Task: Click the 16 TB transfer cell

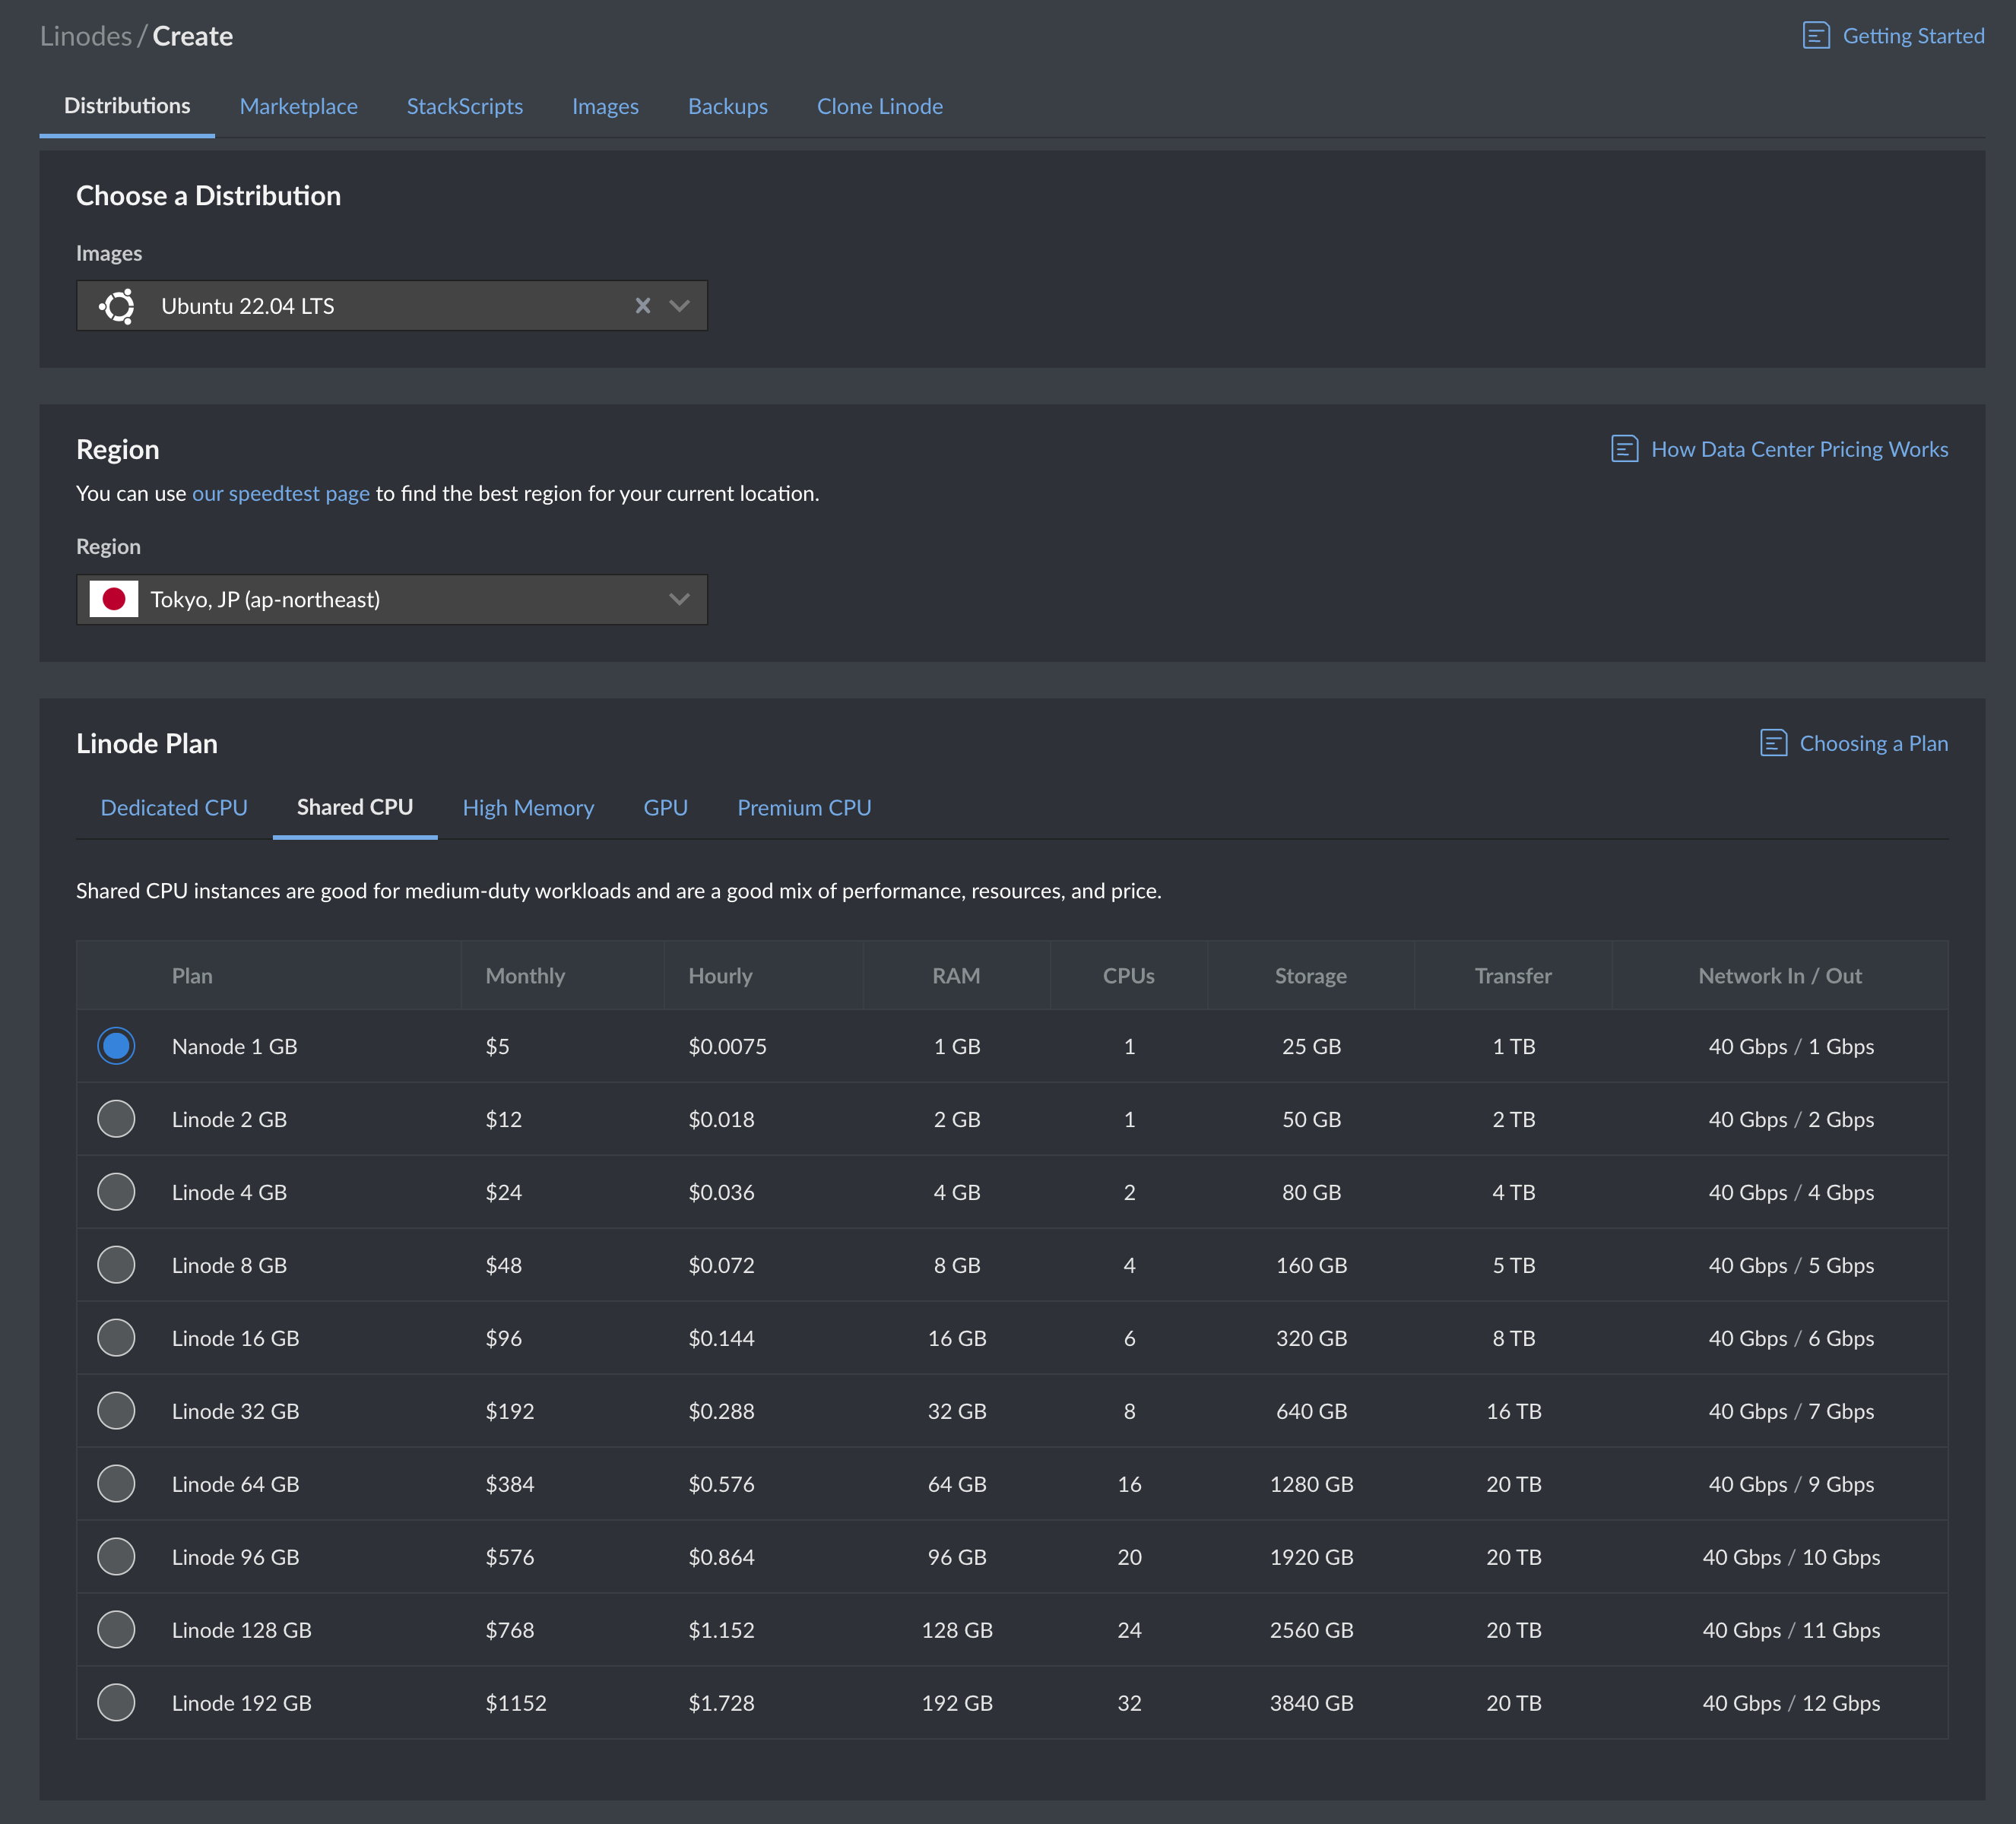Action: pos(1513,1411)
